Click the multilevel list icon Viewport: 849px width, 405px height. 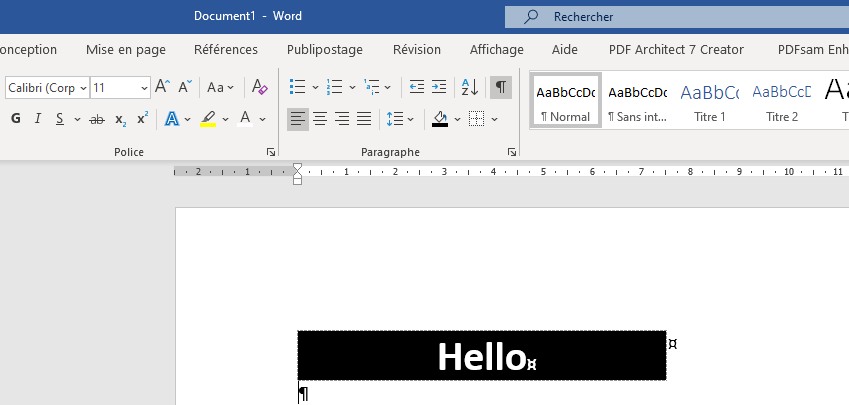(372, 87)
